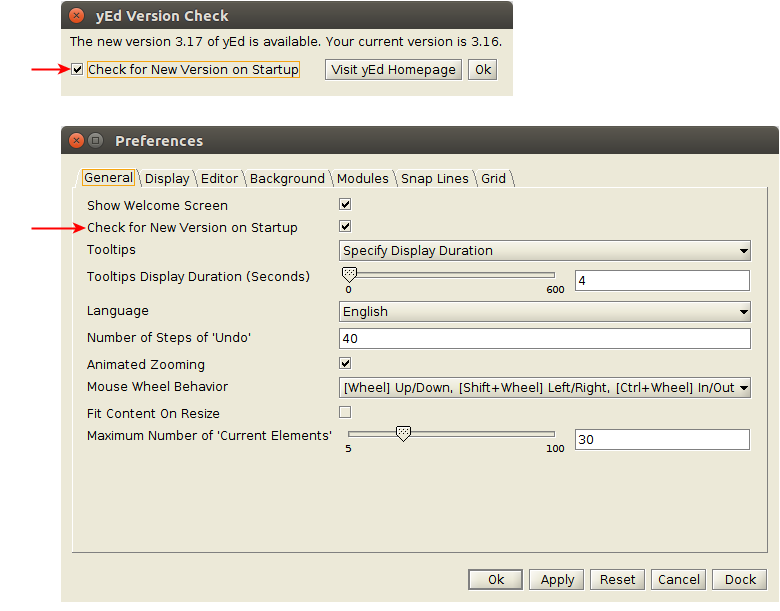Click the Reset button
The width and height of the screenshot is (780, 611).
click(617, 580)
